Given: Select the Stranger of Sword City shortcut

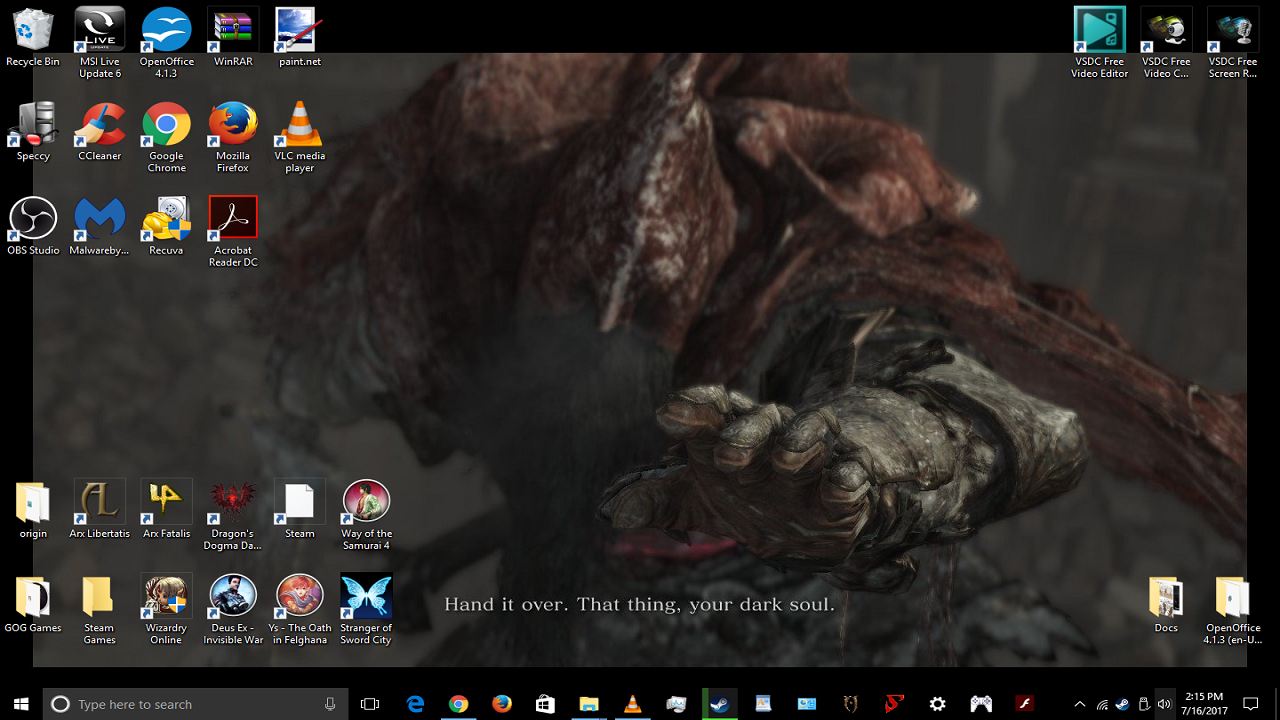Looking at the screenshot, I should click(x=366, y=609).
